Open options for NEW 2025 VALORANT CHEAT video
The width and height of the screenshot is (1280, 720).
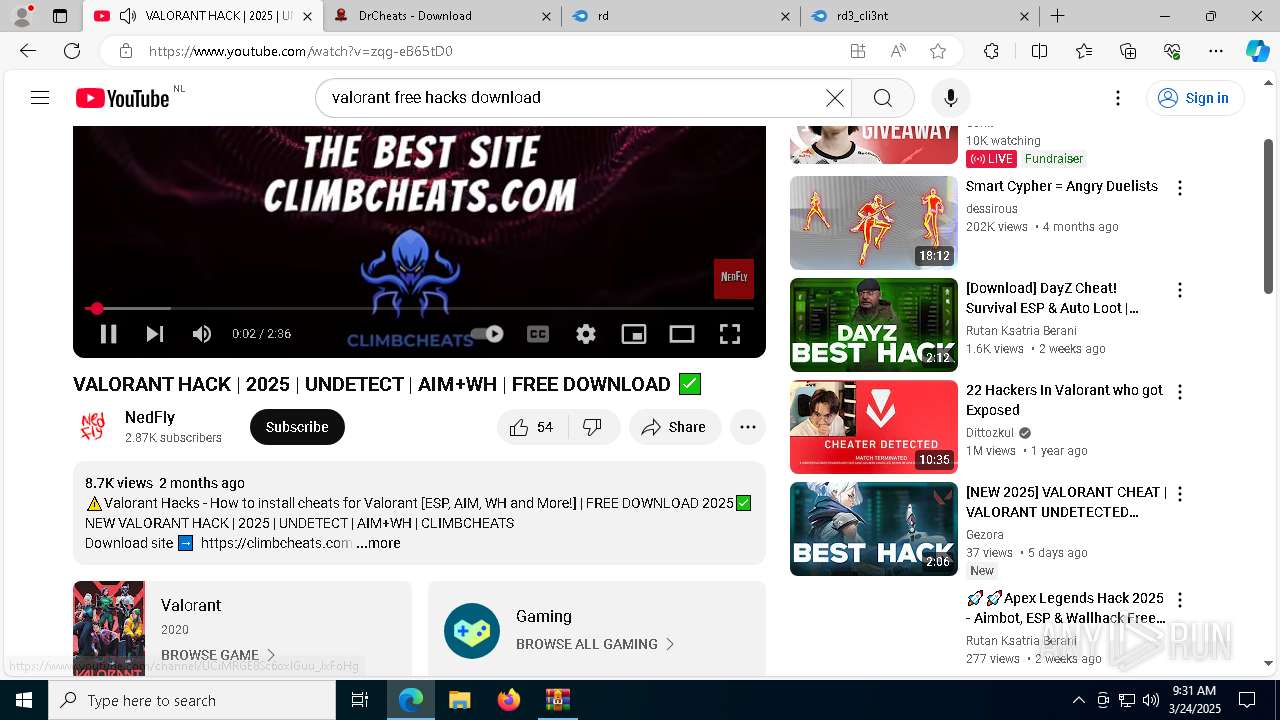coord(1179,494)
